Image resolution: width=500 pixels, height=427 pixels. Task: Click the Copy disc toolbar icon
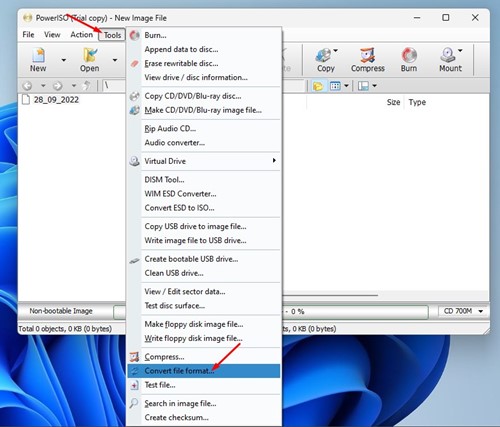(x=323, y=55)
